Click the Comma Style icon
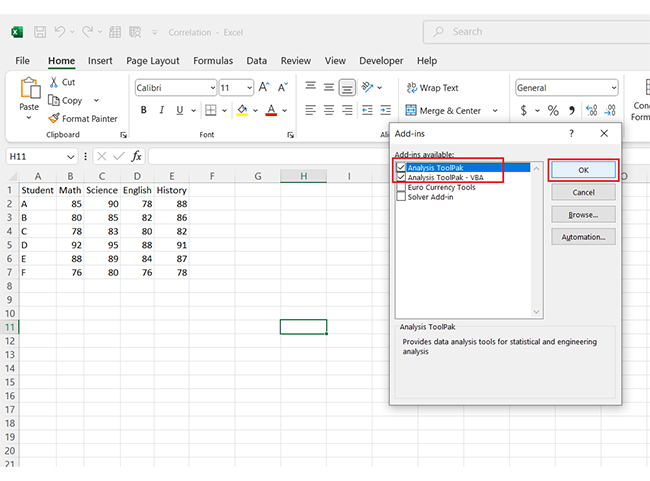Image resolution: width=650 pixels, height=481 pixels. point(572,110)
